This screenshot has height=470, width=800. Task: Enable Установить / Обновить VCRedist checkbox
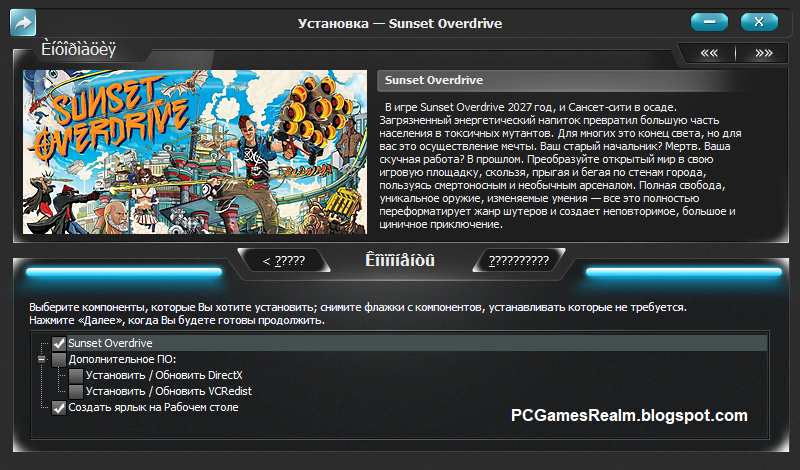click(76, 391)
